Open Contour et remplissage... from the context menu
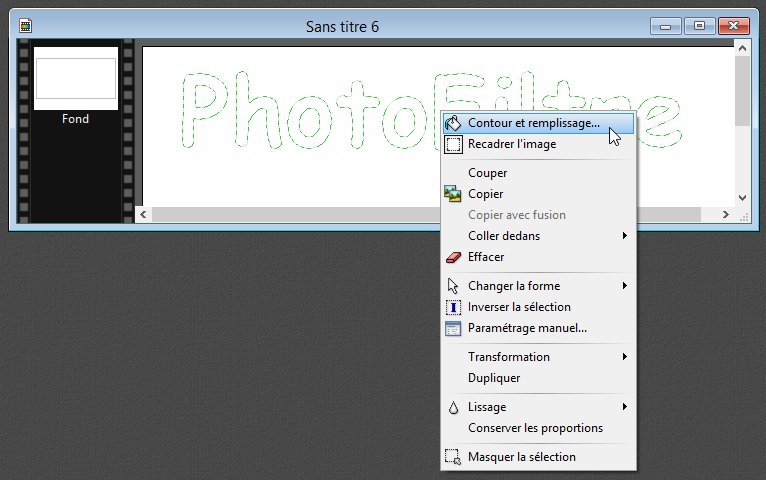 coord(538,123)
